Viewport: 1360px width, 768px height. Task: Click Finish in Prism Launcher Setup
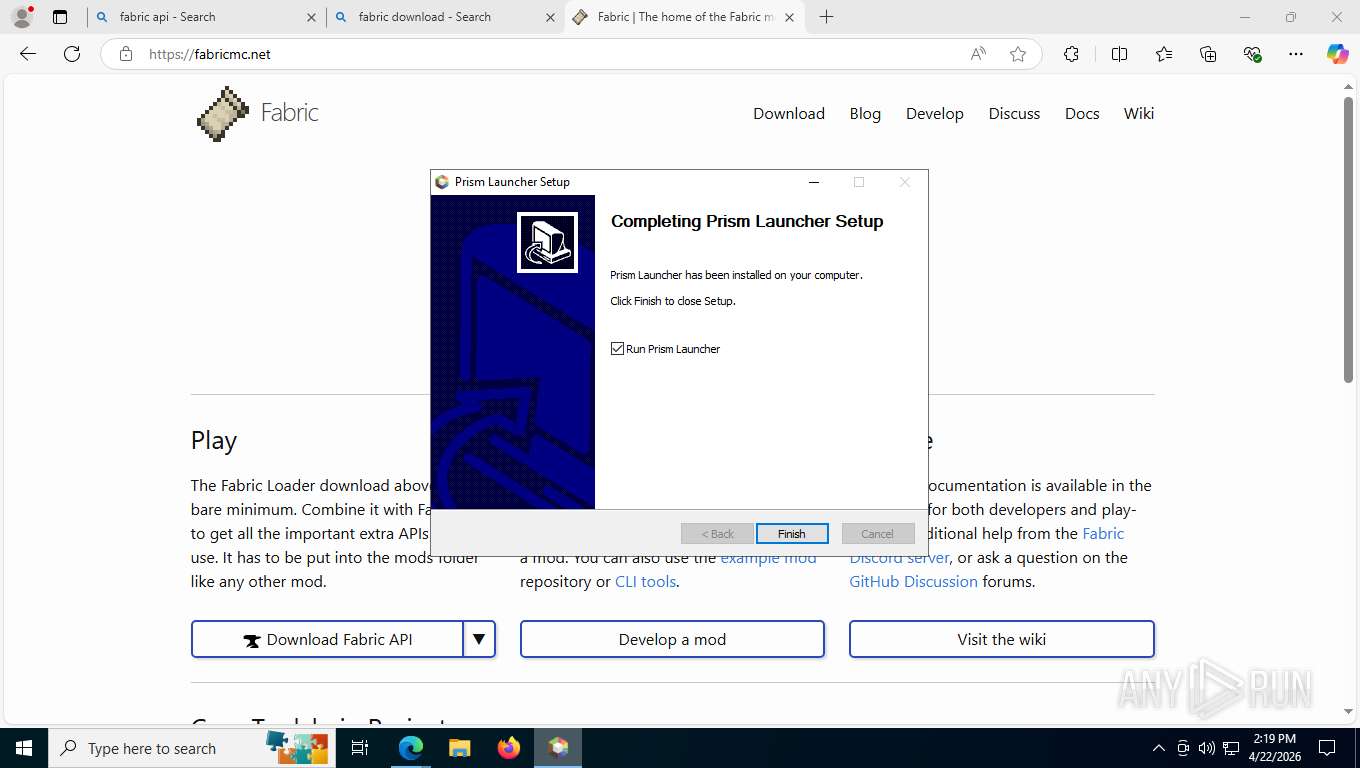coord(792,533)
